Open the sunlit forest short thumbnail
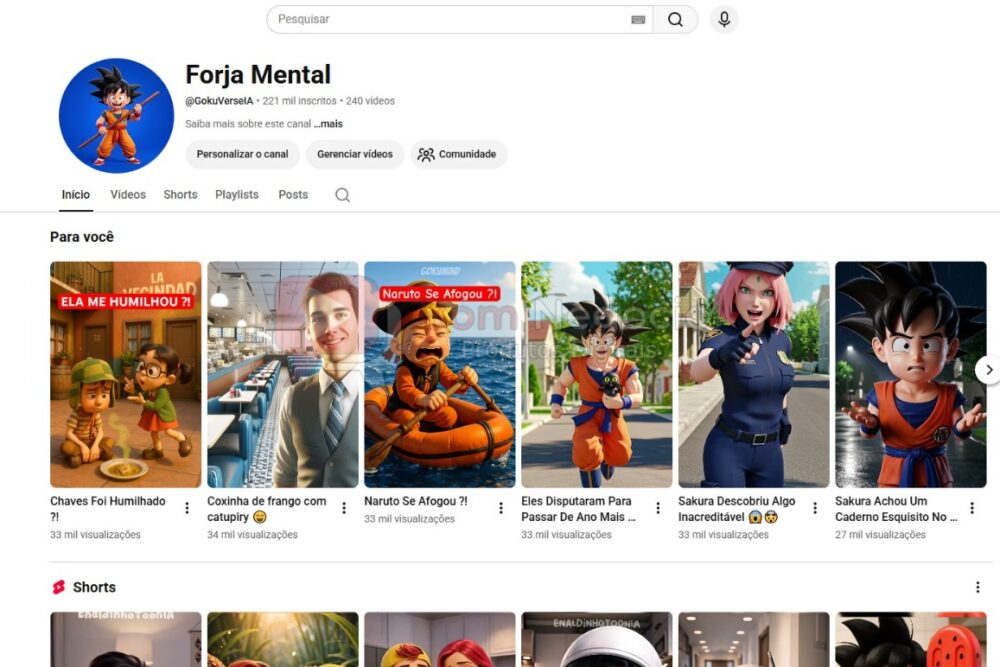 point(283,640)
